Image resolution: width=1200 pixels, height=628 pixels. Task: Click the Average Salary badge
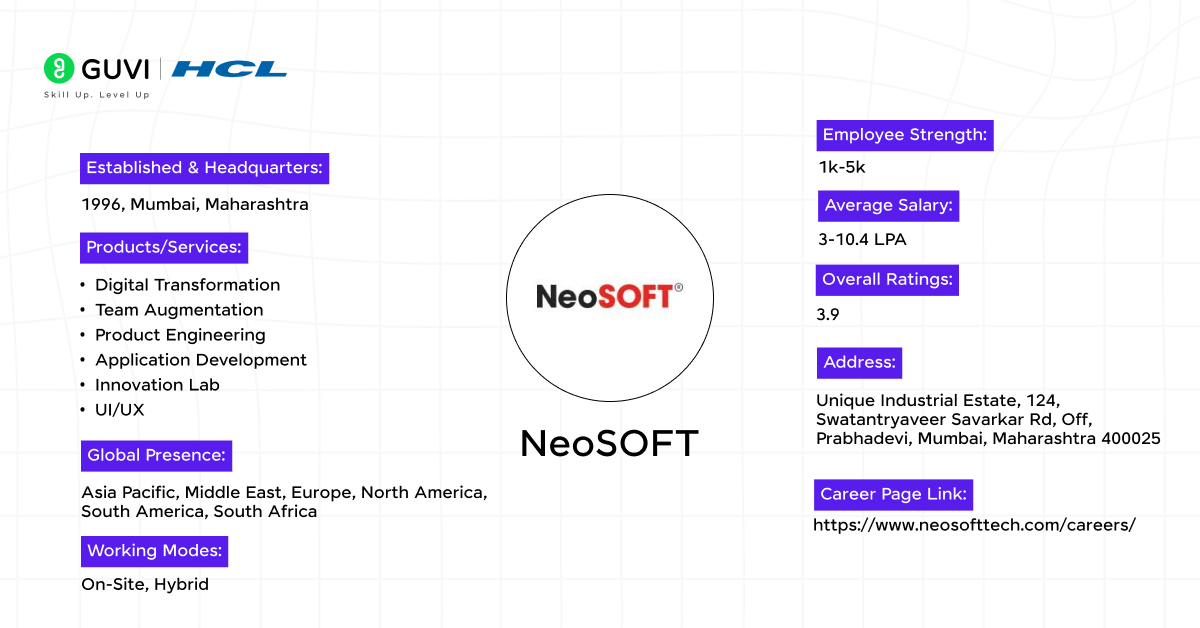888,205
